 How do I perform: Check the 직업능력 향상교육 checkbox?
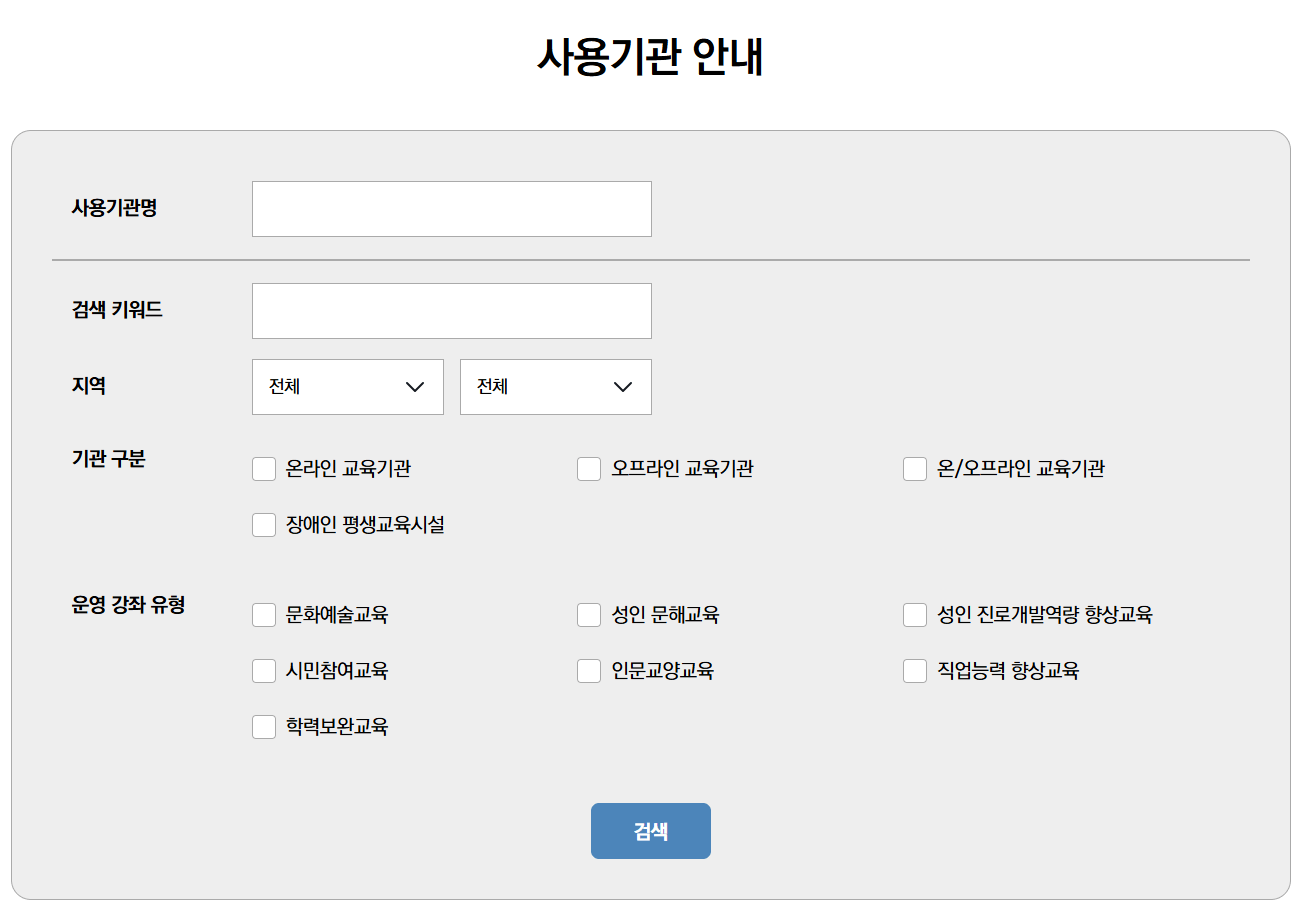(x=915, y=671)
